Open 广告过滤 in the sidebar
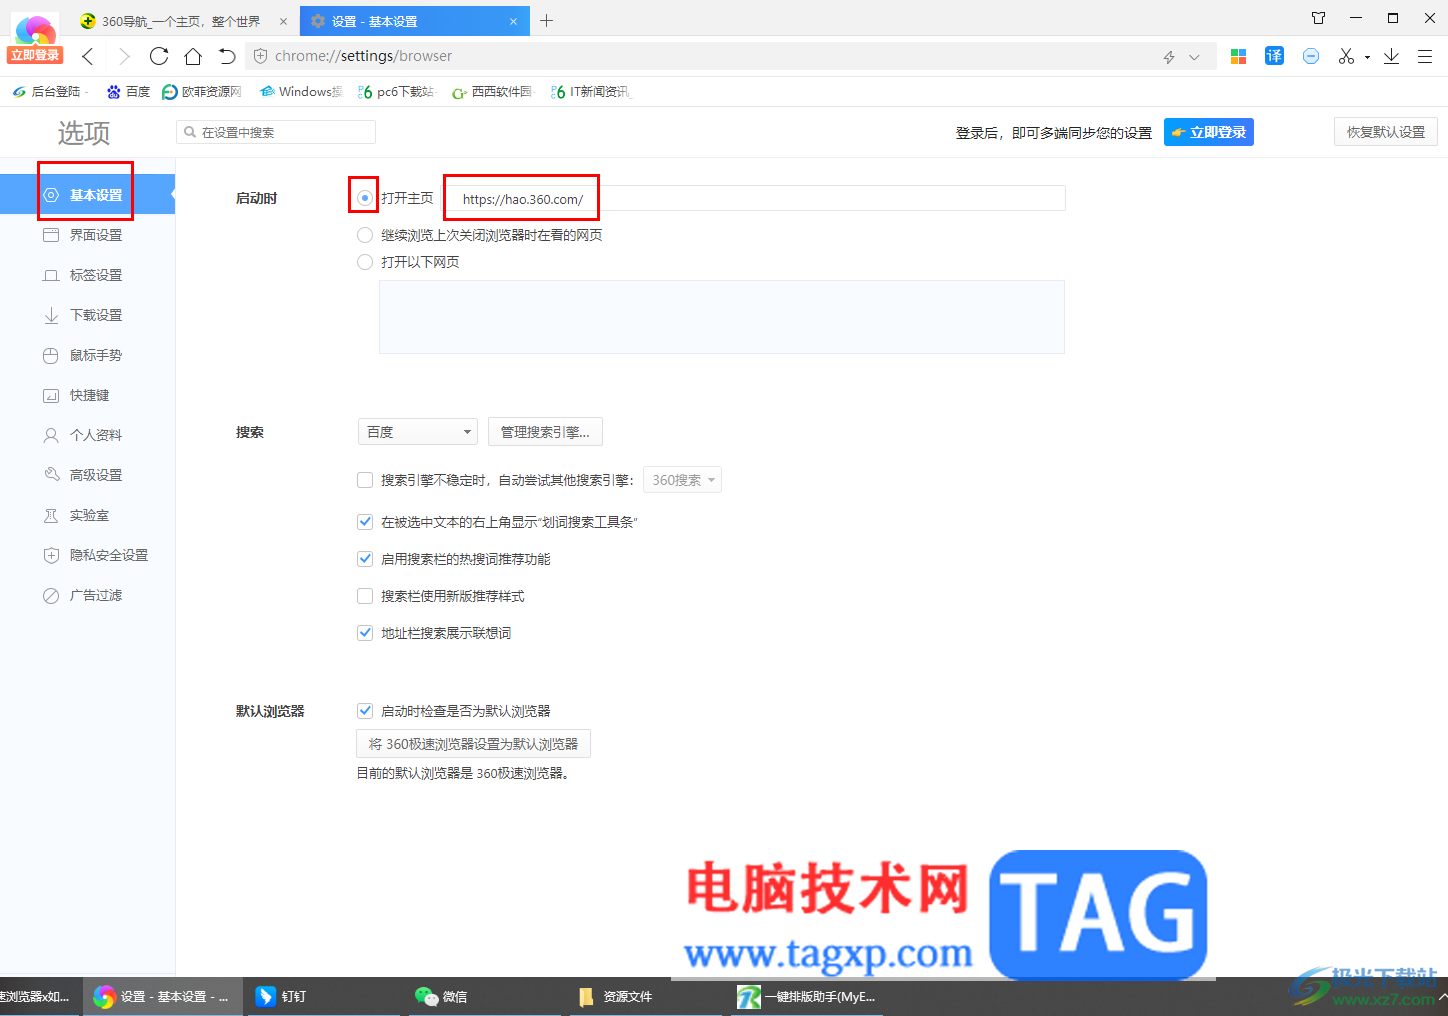1448x1016 pixels. pyautogui.click(x=87, y=595)
